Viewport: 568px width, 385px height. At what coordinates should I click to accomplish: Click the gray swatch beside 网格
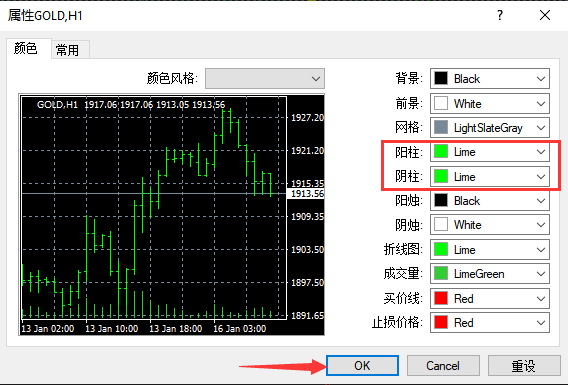[441, 127]
